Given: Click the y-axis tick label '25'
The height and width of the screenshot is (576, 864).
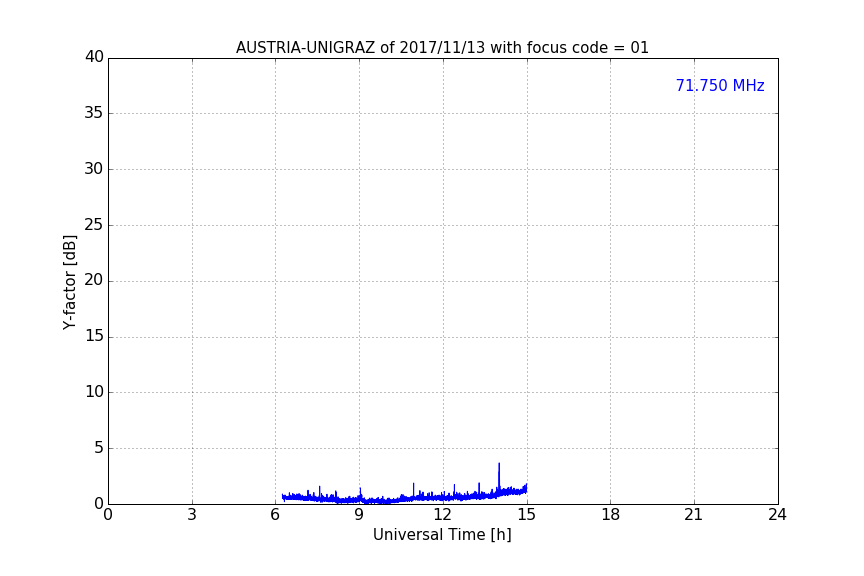Looking at the screenshot, I should (x=94, y=224).
